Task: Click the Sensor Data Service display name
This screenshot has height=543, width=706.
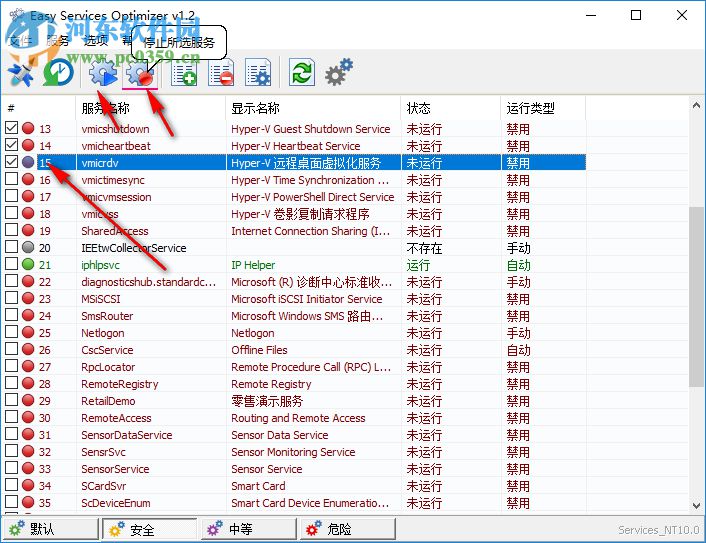Action: click(x=280, y=435)
